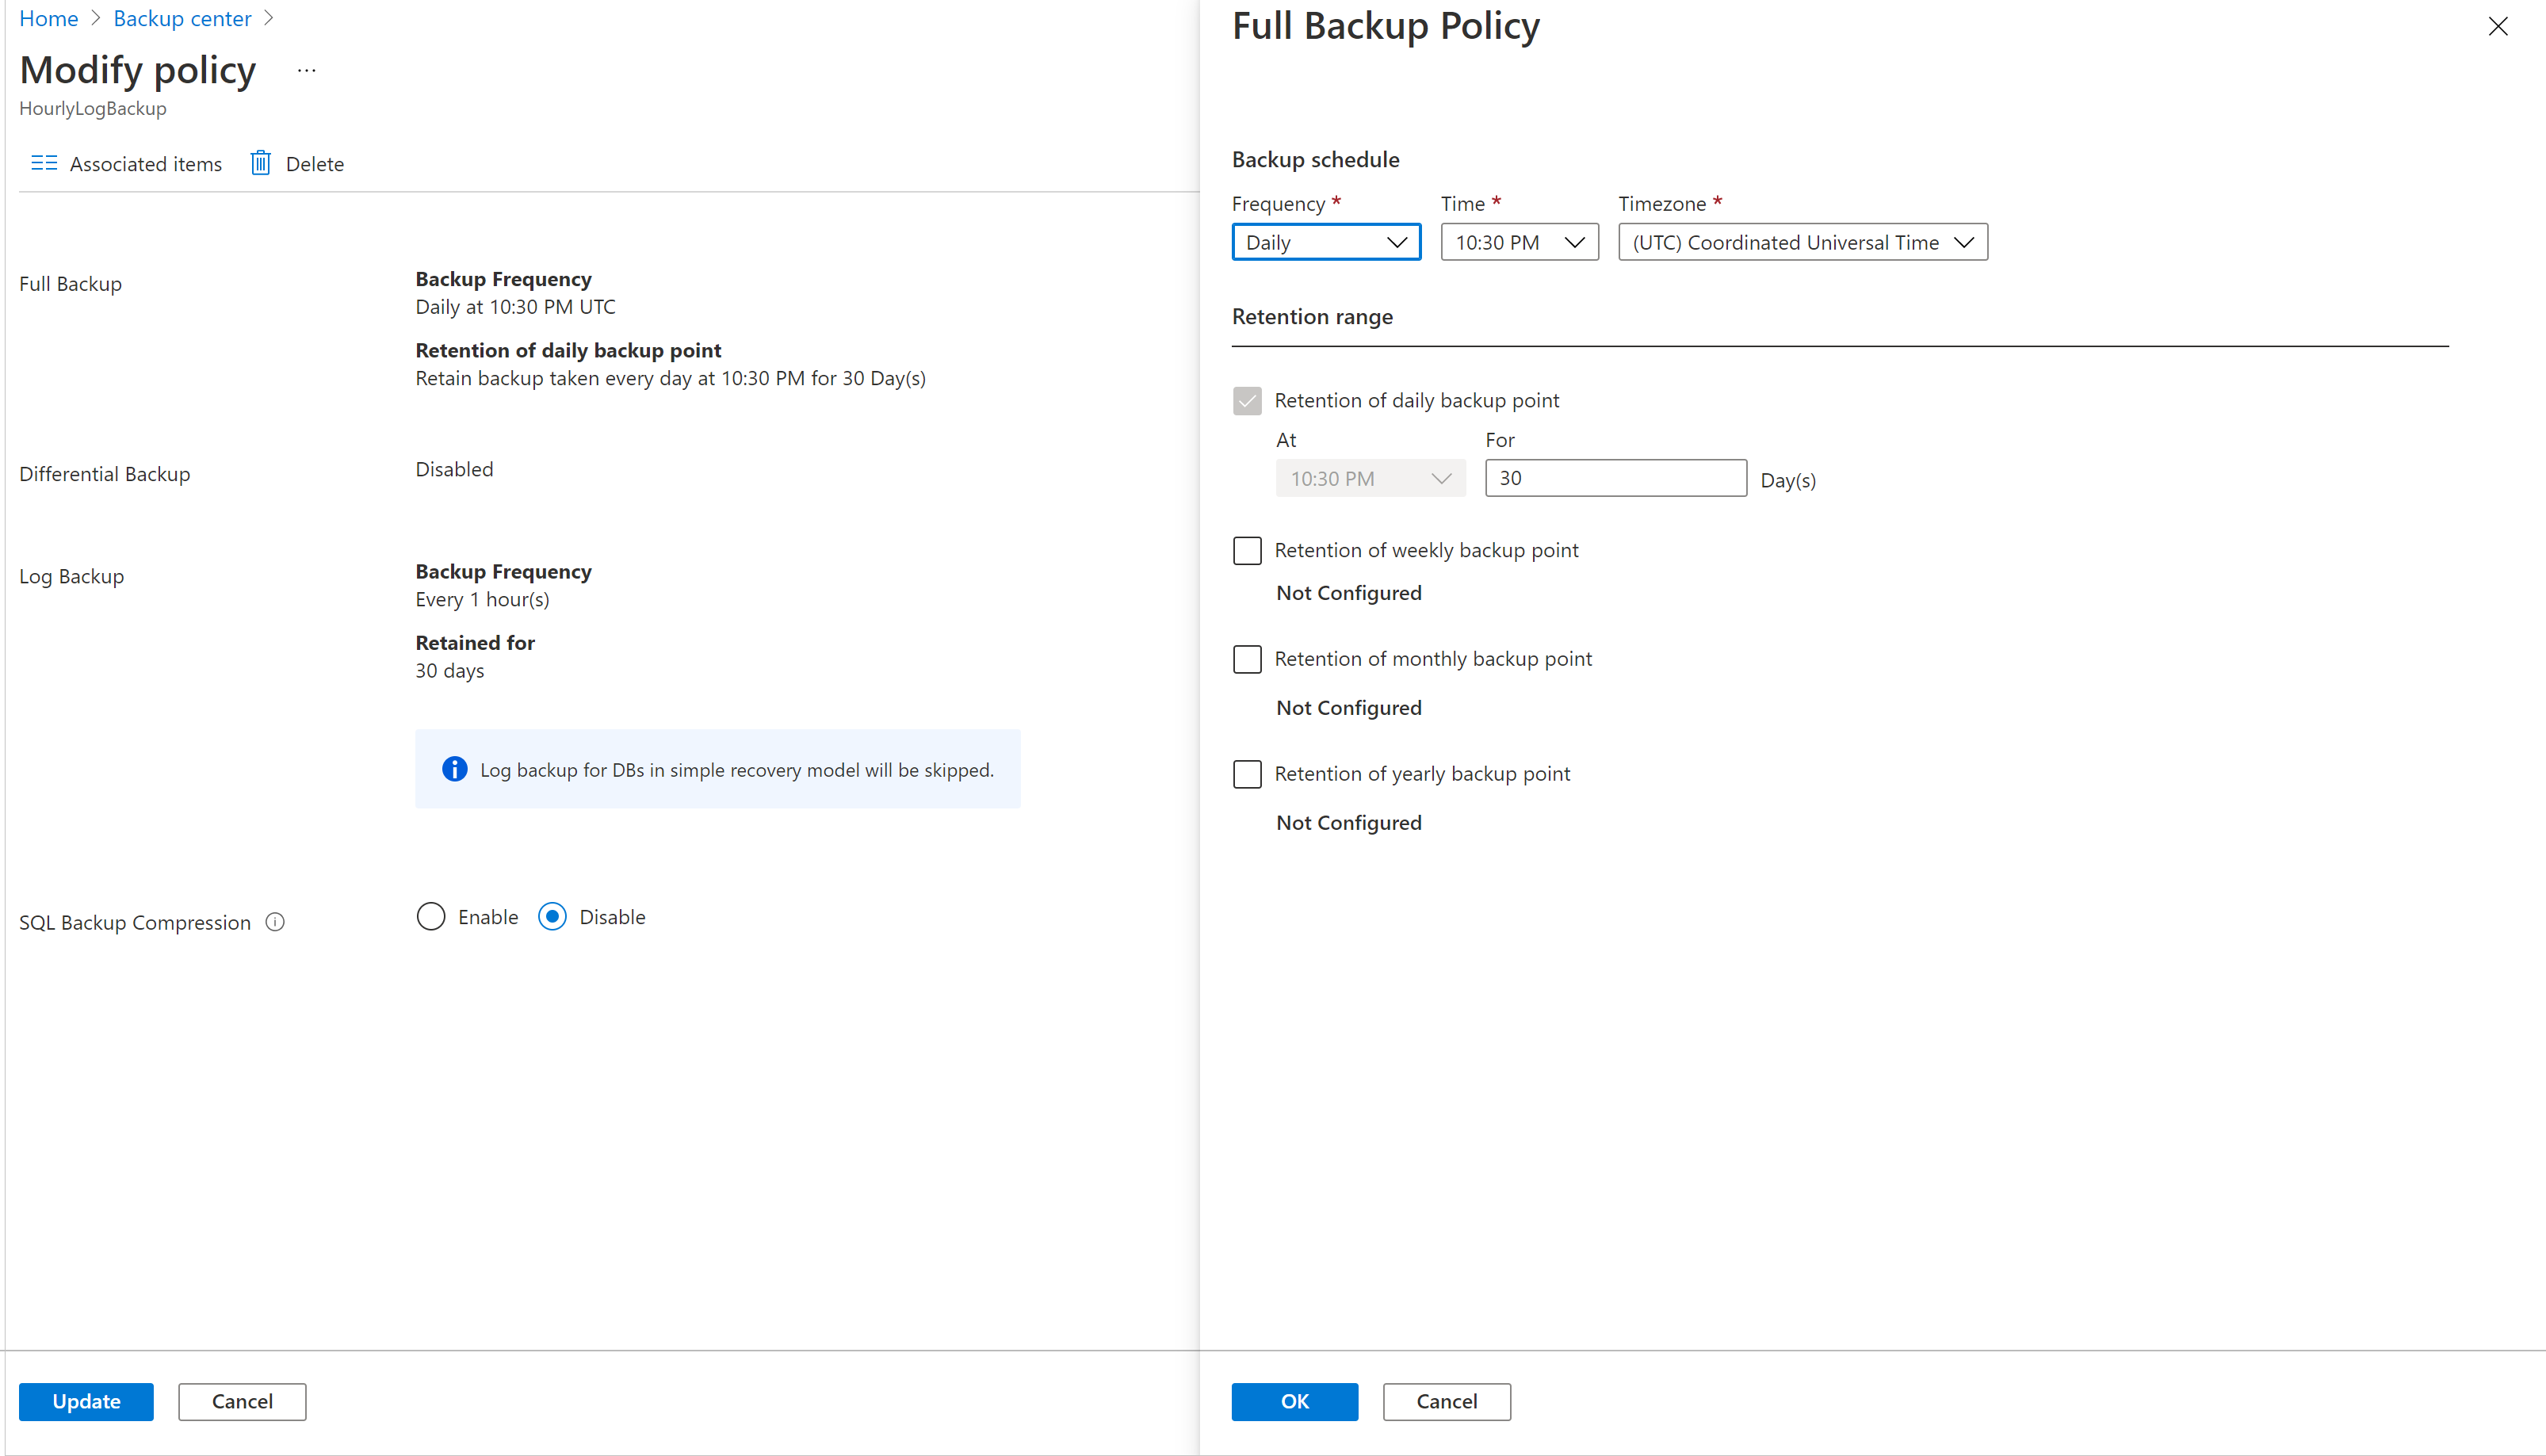The height and width of the screenshot is (1456, 2546).
Task: Click the Cancel button on Full Backup Policy panel
Action: [x=1444, y=1400]
